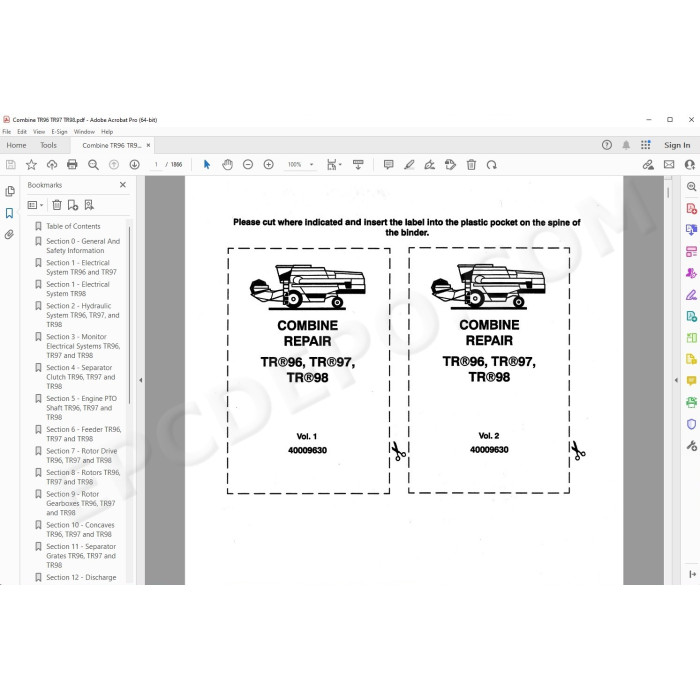Open Help question mark icon
This screenshot has width=700, height=700.
607,145
